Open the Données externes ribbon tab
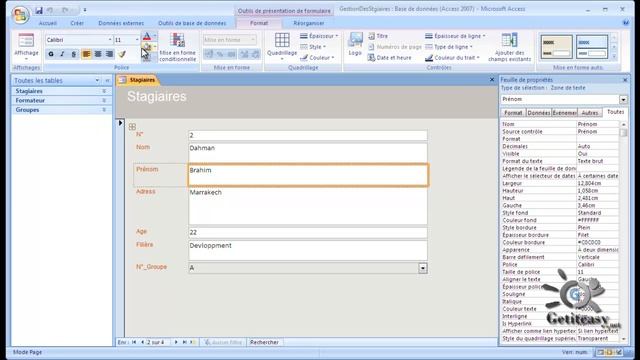640x360 pixels. click(121, 23)
